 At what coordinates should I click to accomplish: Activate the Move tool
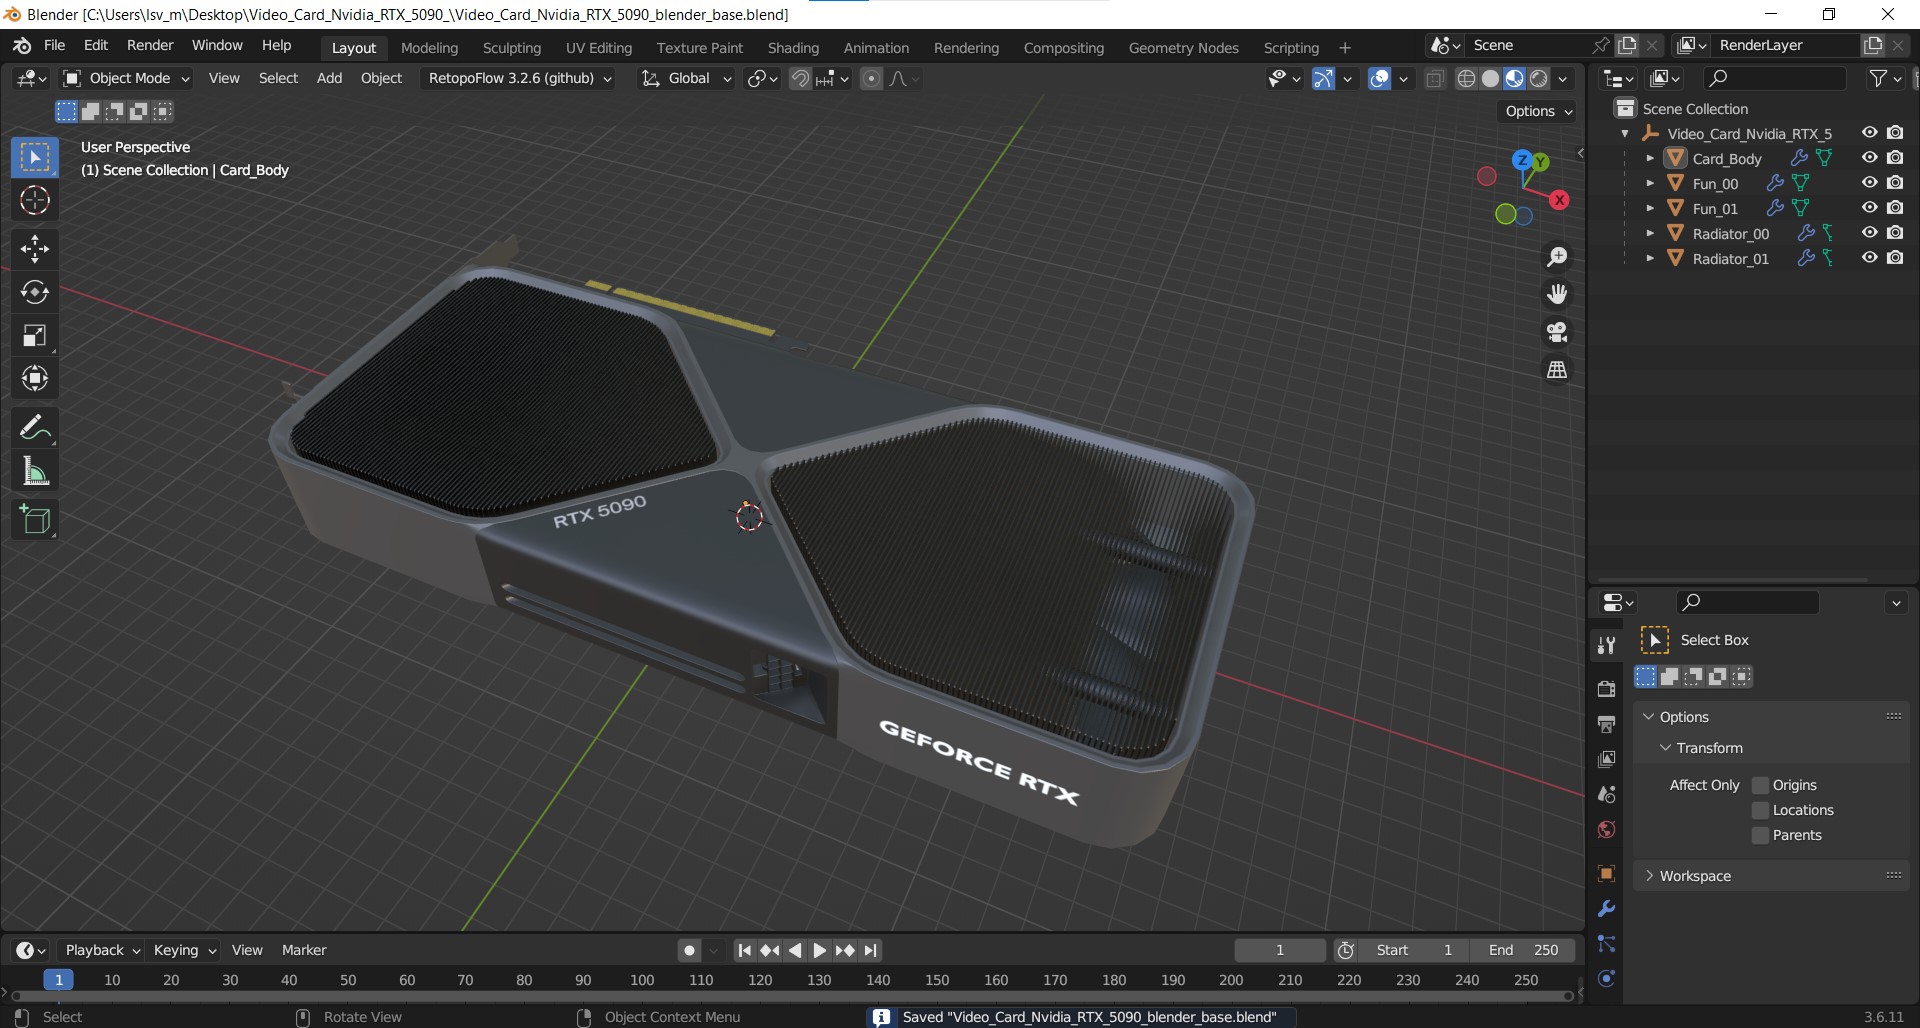click(x=35, y=248)
